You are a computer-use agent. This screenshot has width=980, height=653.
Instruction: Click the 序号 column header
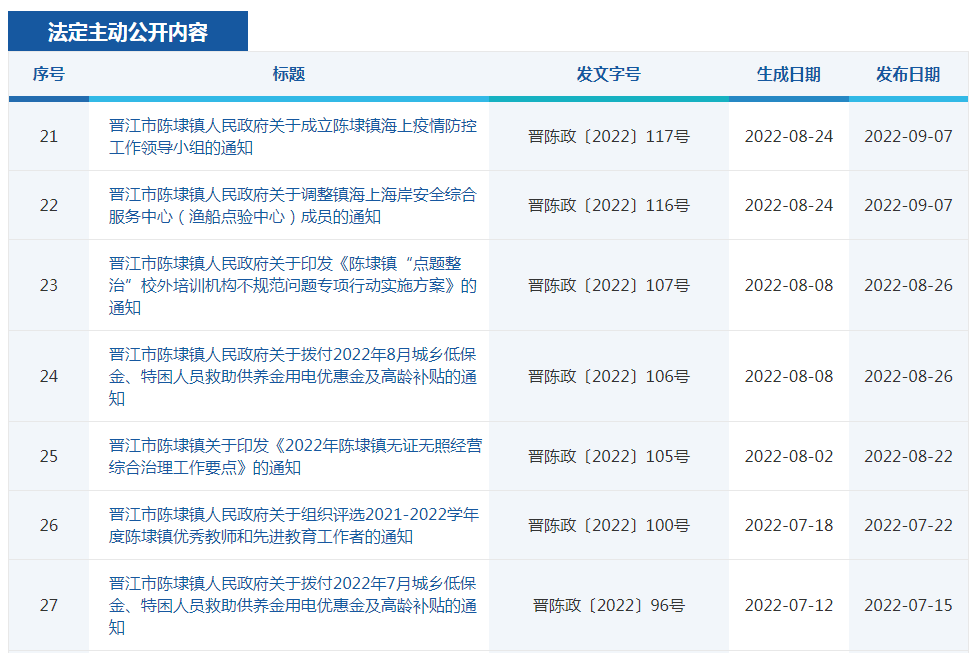(x=49, y=74)
